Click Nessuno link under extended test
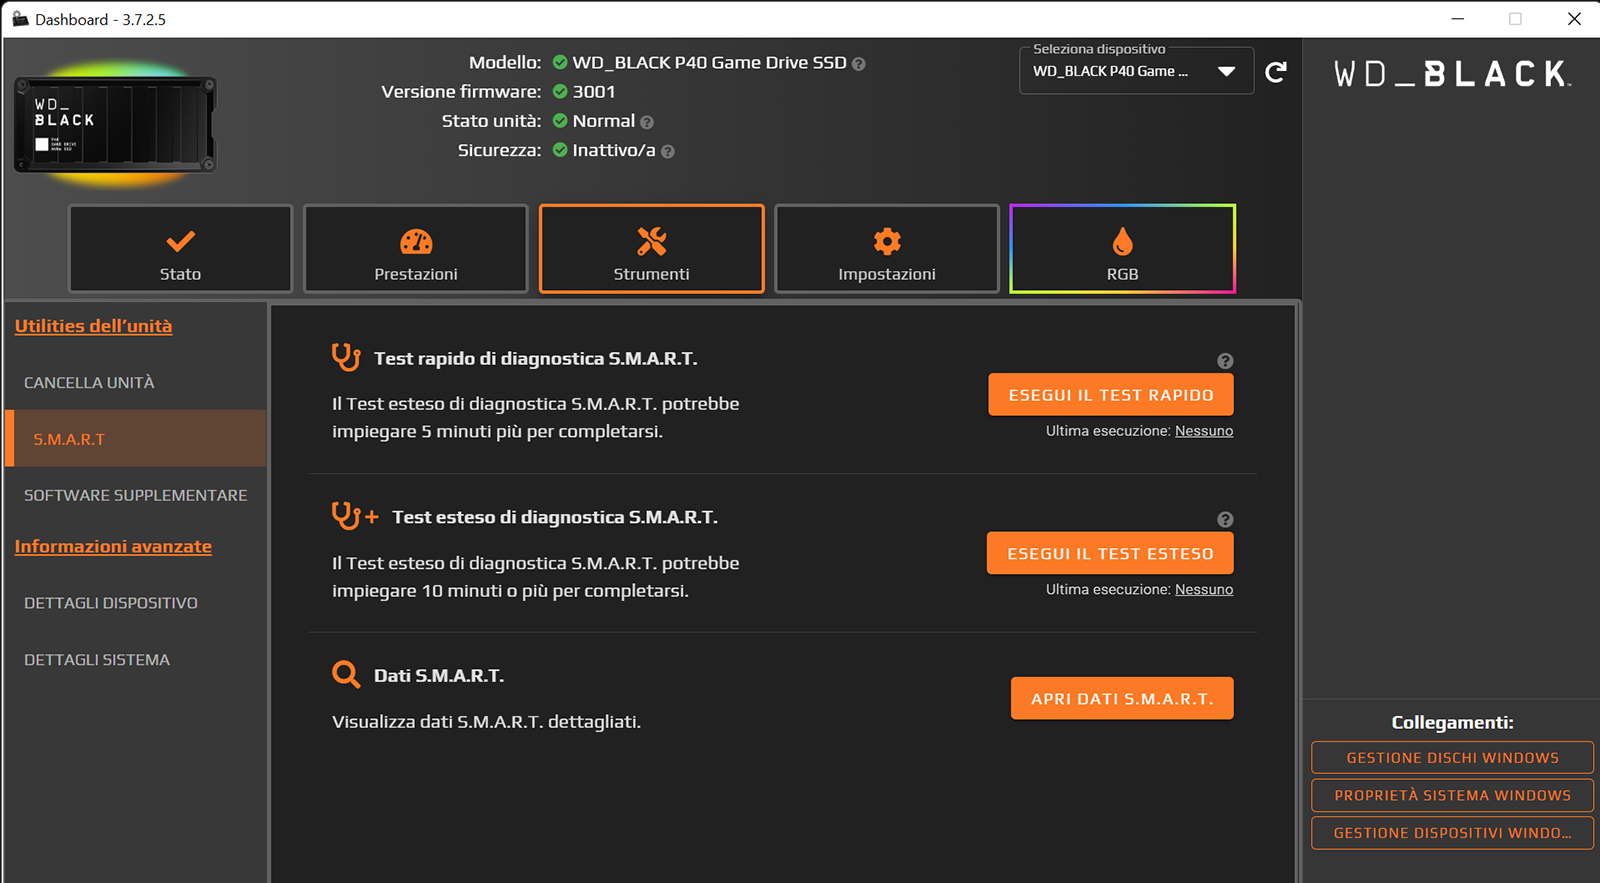Viewport: 1600px width, 883px height. [x=1204, y=590]
